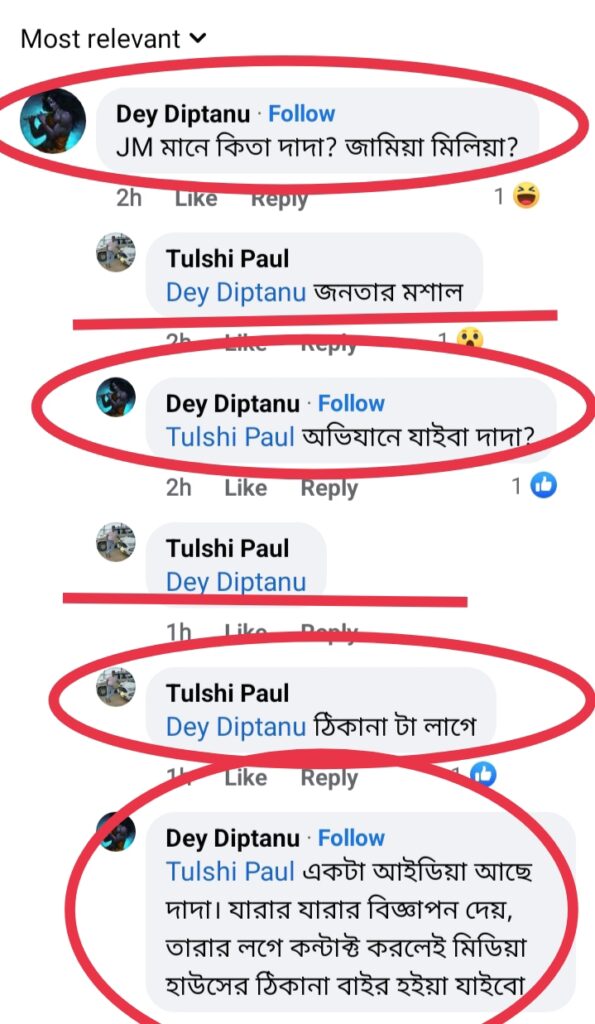This screenshot has width=595, height=1024.
Task: Open Dey Diptanu's avatar on top comment
Action: (53, 121)
